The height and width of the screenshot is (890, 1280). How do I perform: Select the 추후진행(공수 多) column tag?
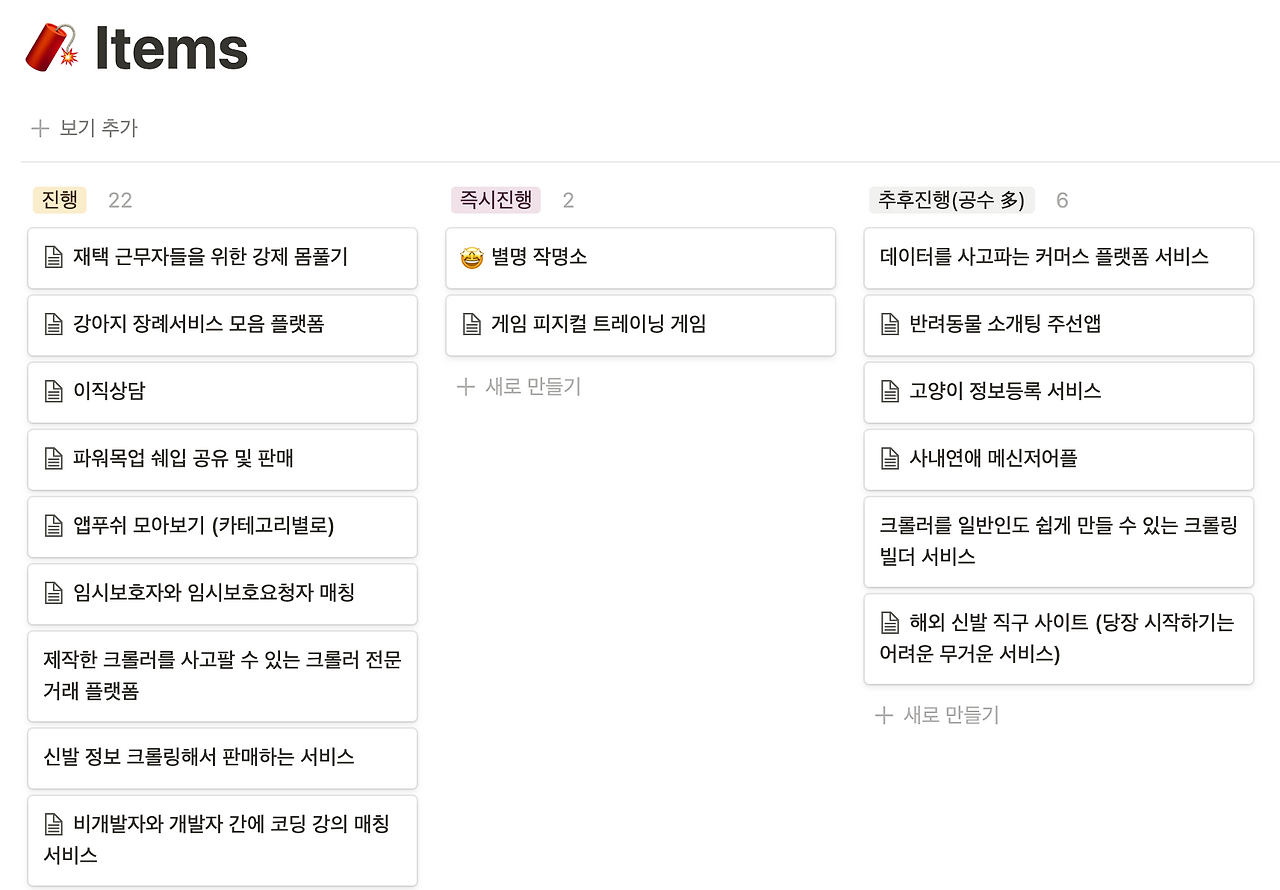tap(951, 200)
